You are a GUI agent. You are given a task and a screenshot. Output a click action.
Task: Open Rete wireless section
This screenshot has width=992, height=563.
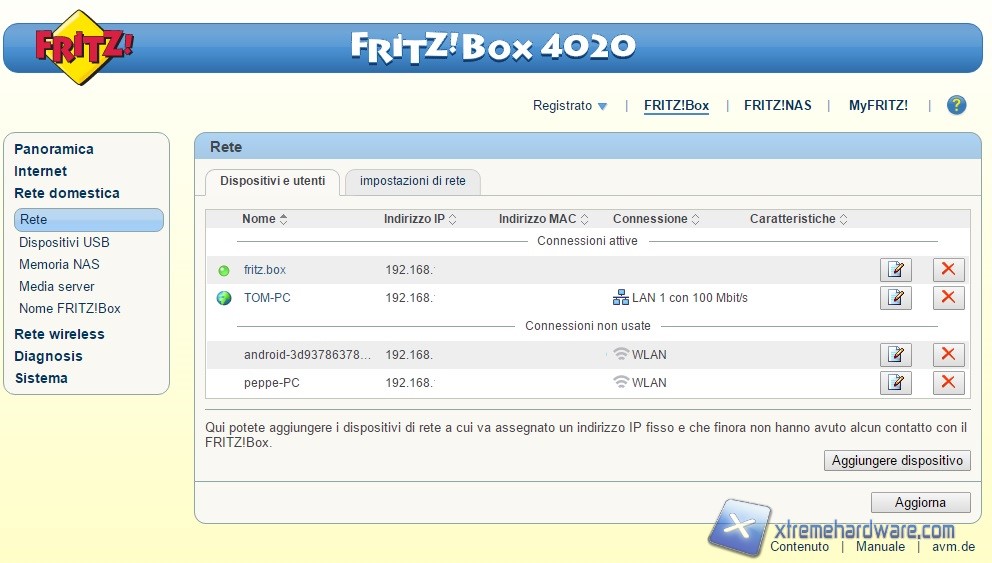[x=59, y=334]
